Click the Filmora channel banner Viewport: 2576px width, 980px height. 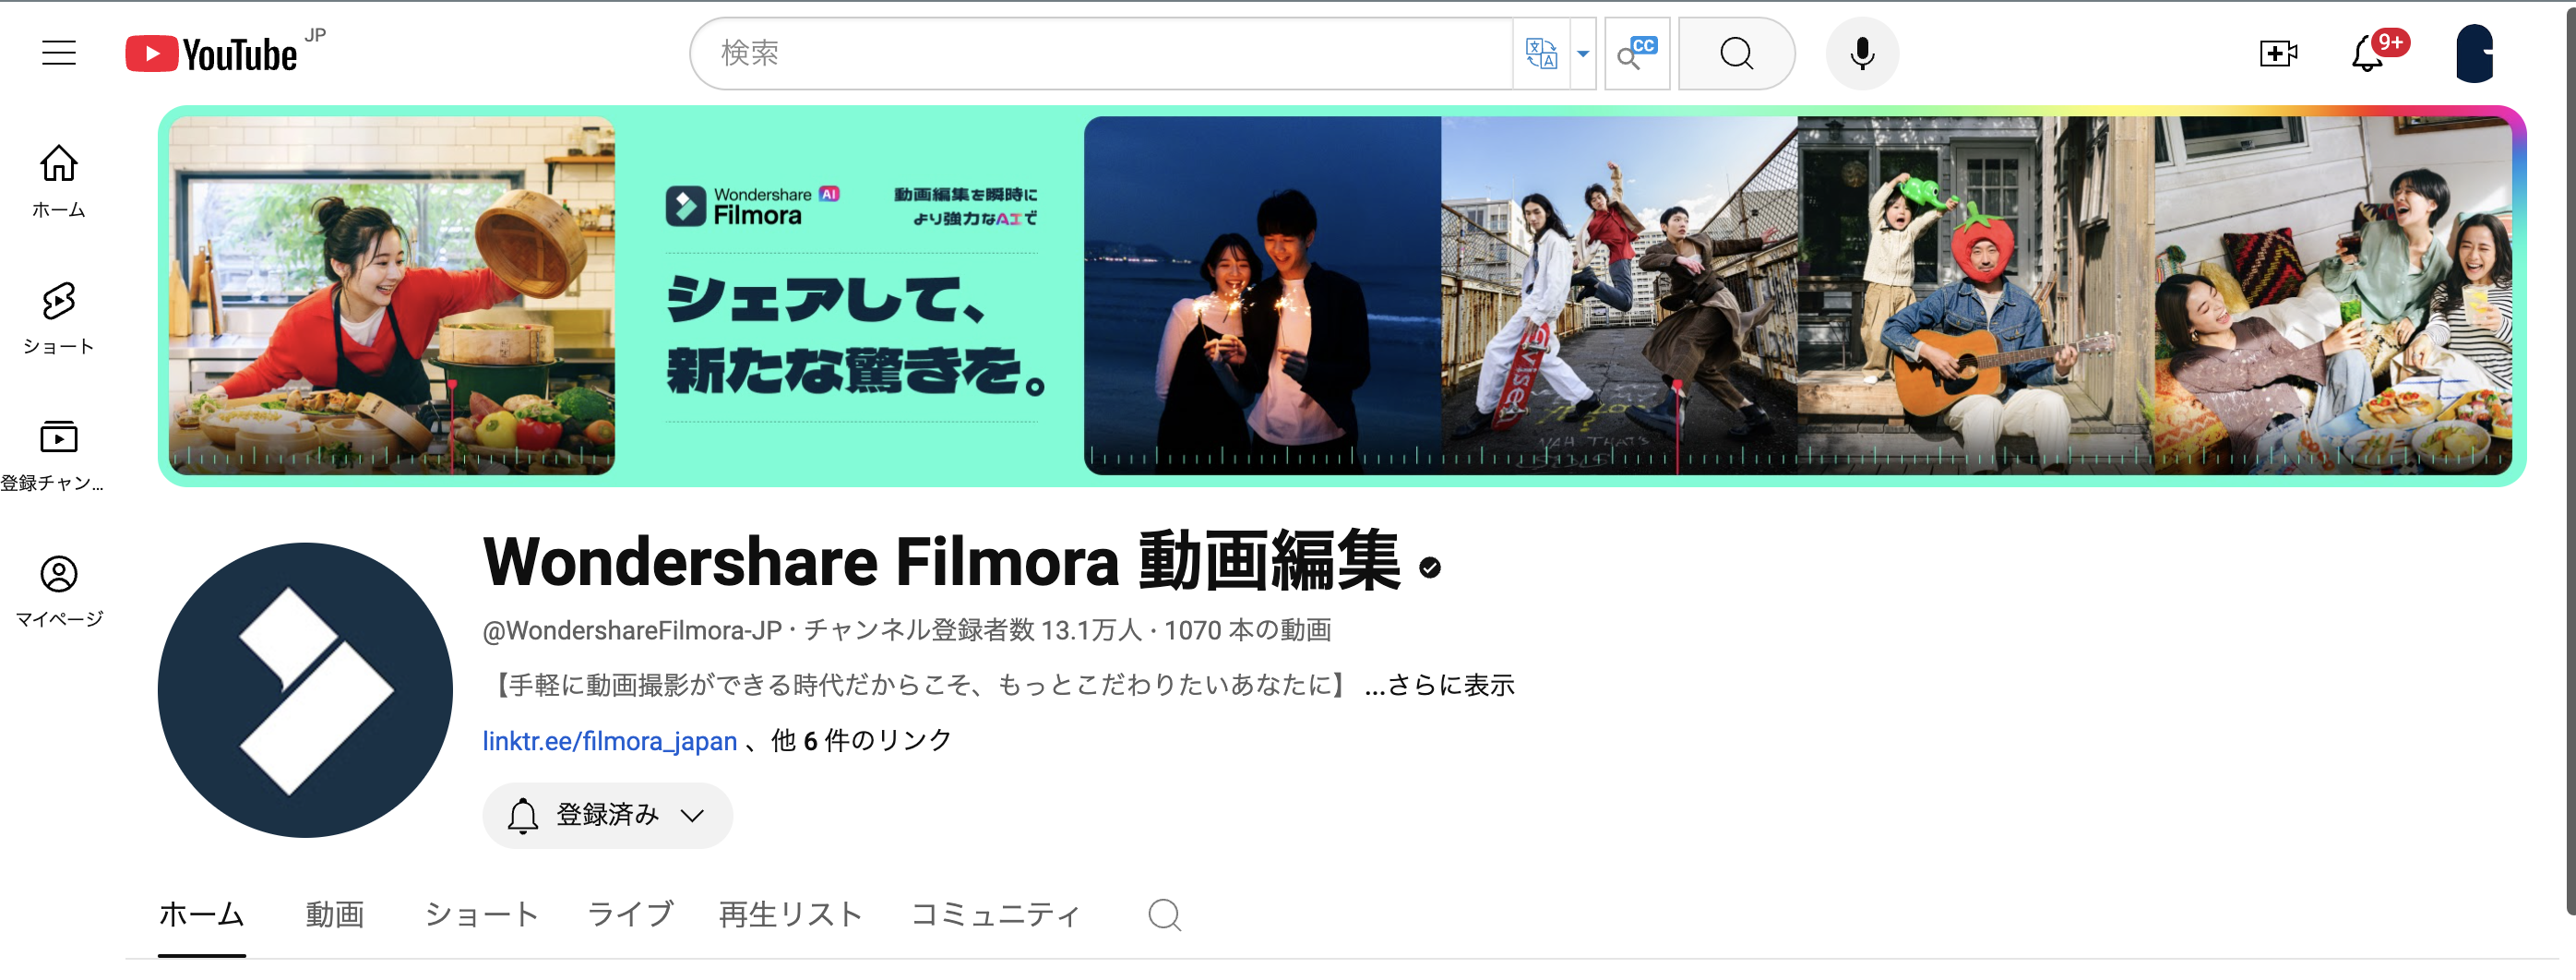click(x=1342, y=296)
